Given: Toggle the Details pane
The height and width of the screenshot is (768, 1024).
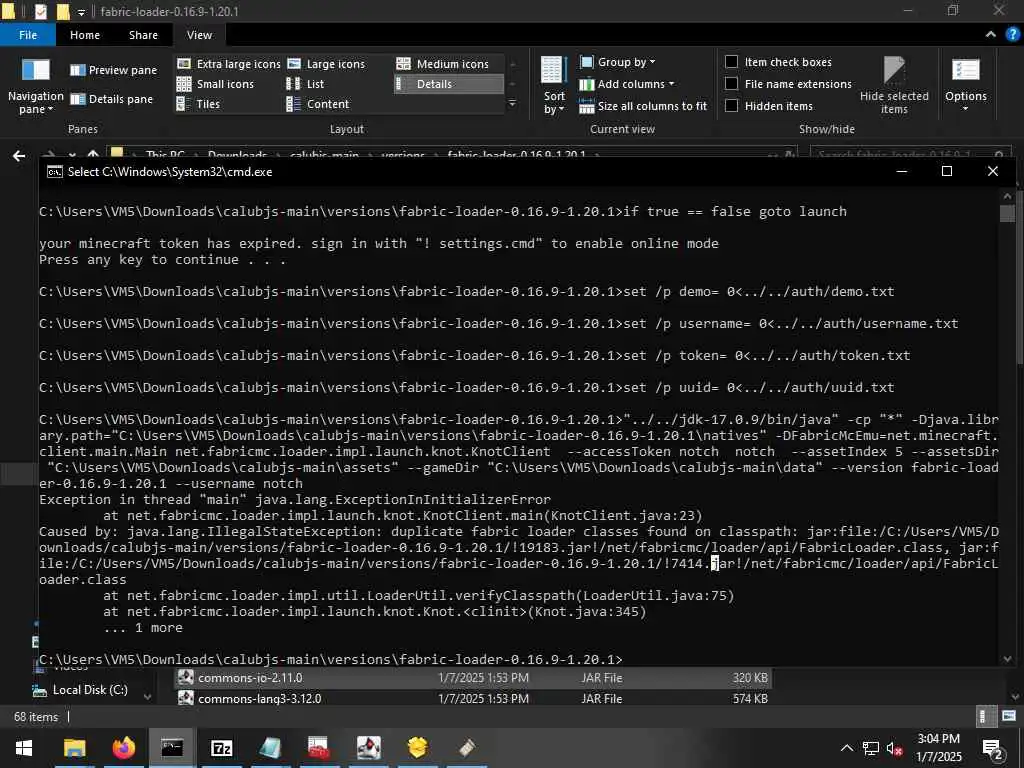Looking at the screenshot, I should click(112, 99).
